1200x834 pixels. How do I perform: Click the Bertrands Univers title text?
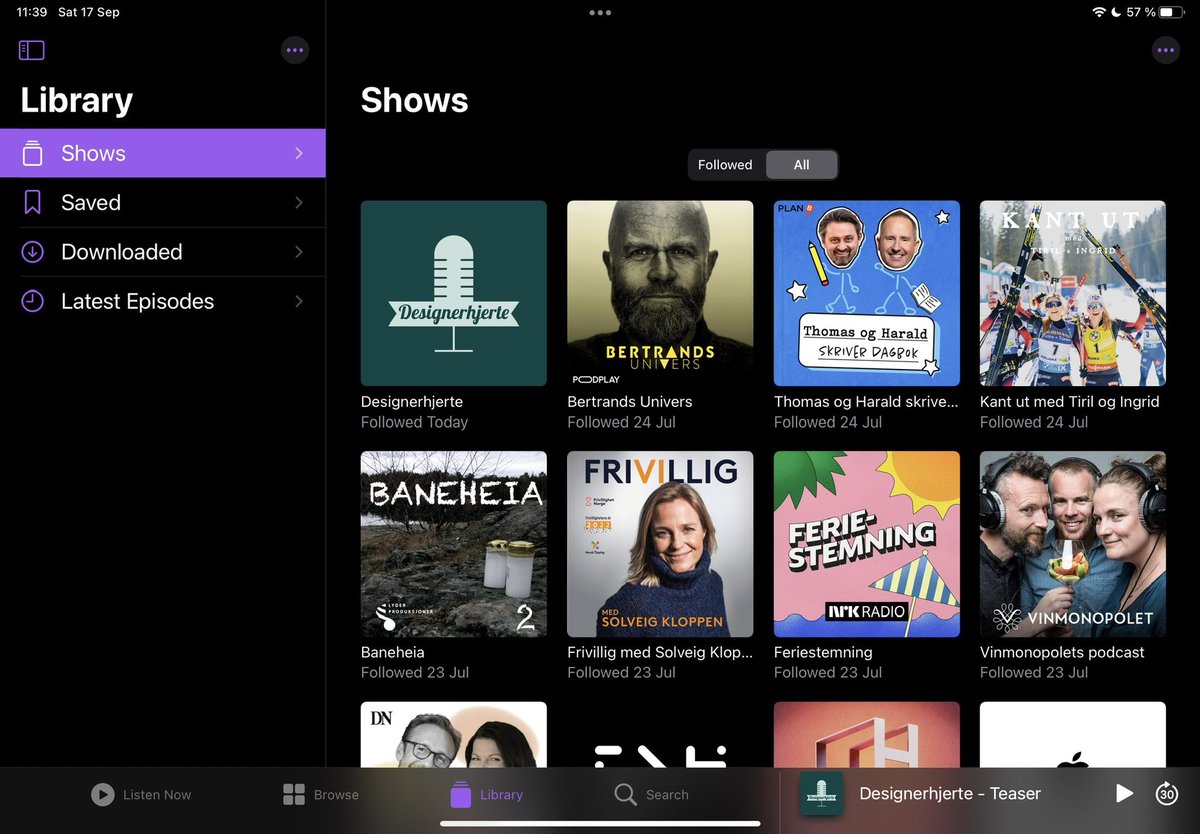630,402
